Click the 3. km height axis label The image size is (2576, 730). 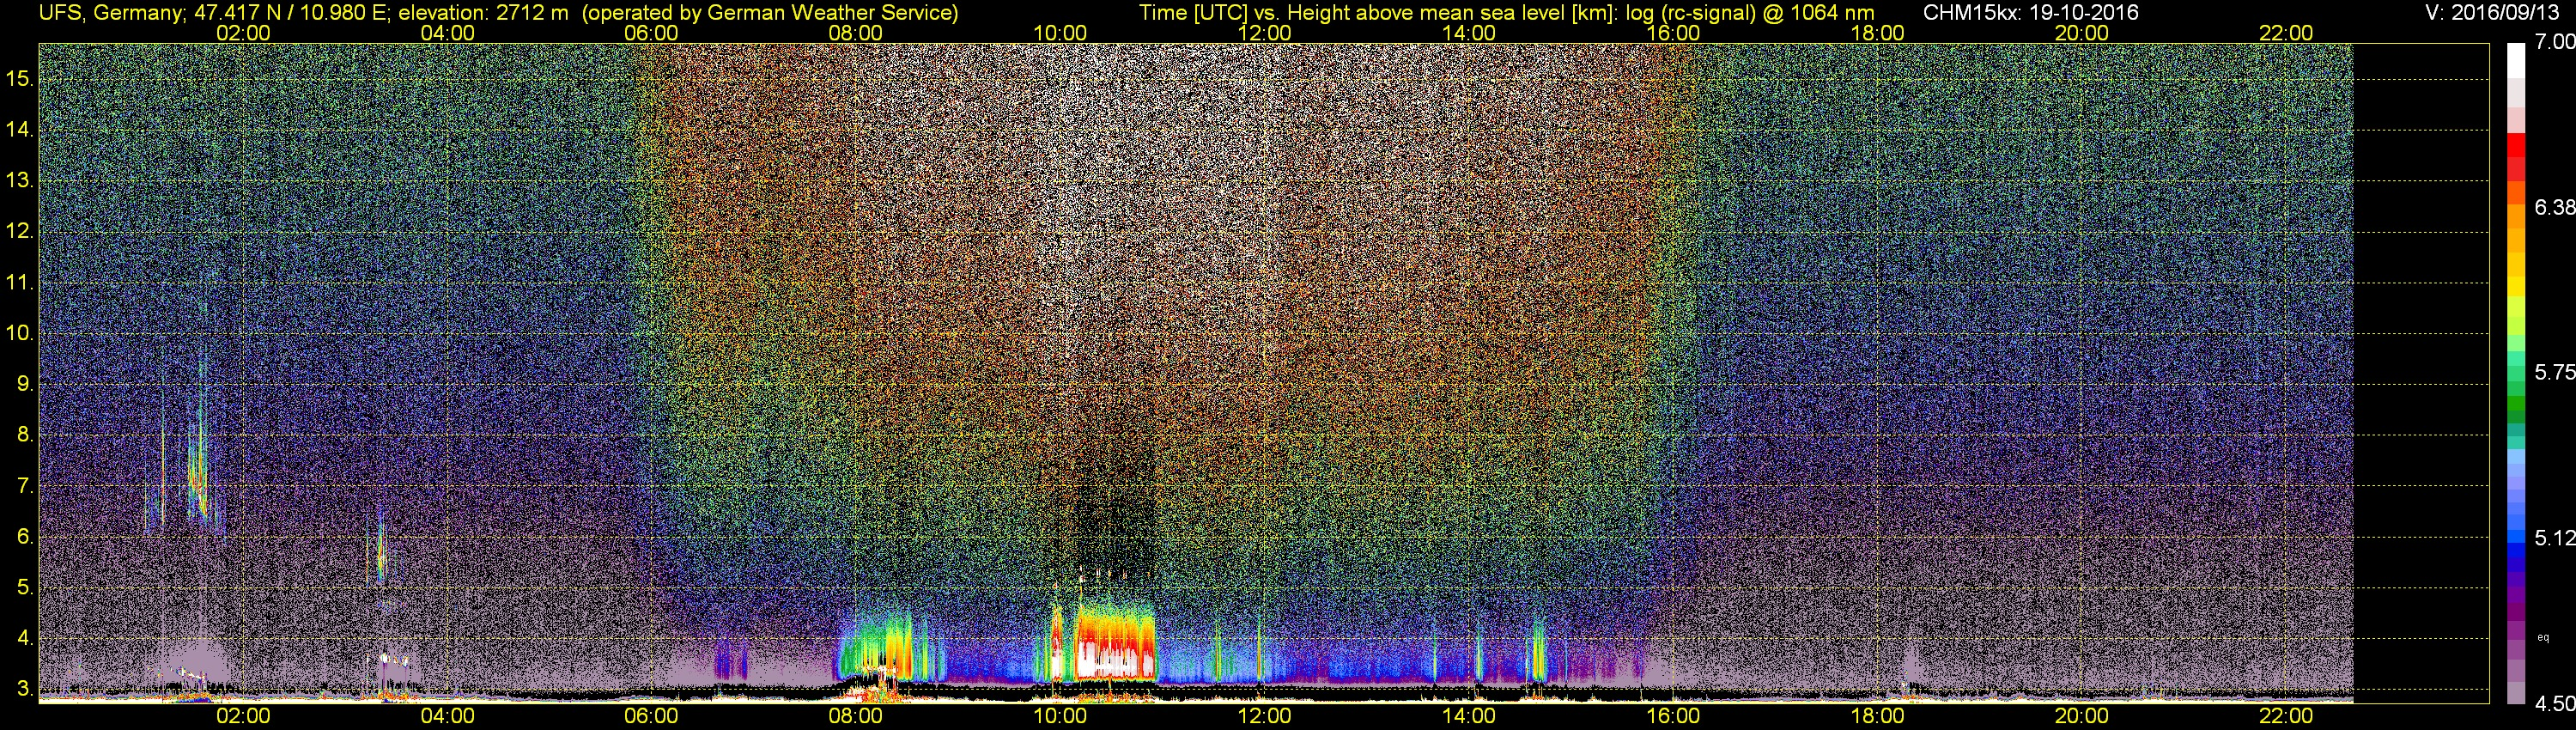point(24,688)
